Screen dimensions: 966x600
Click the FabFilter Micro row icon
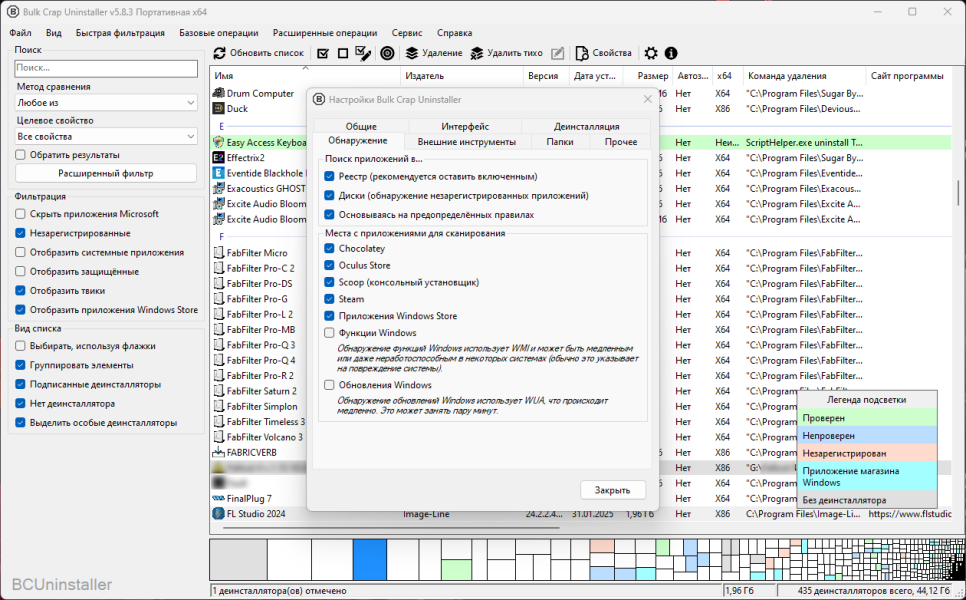pos(218,253)
